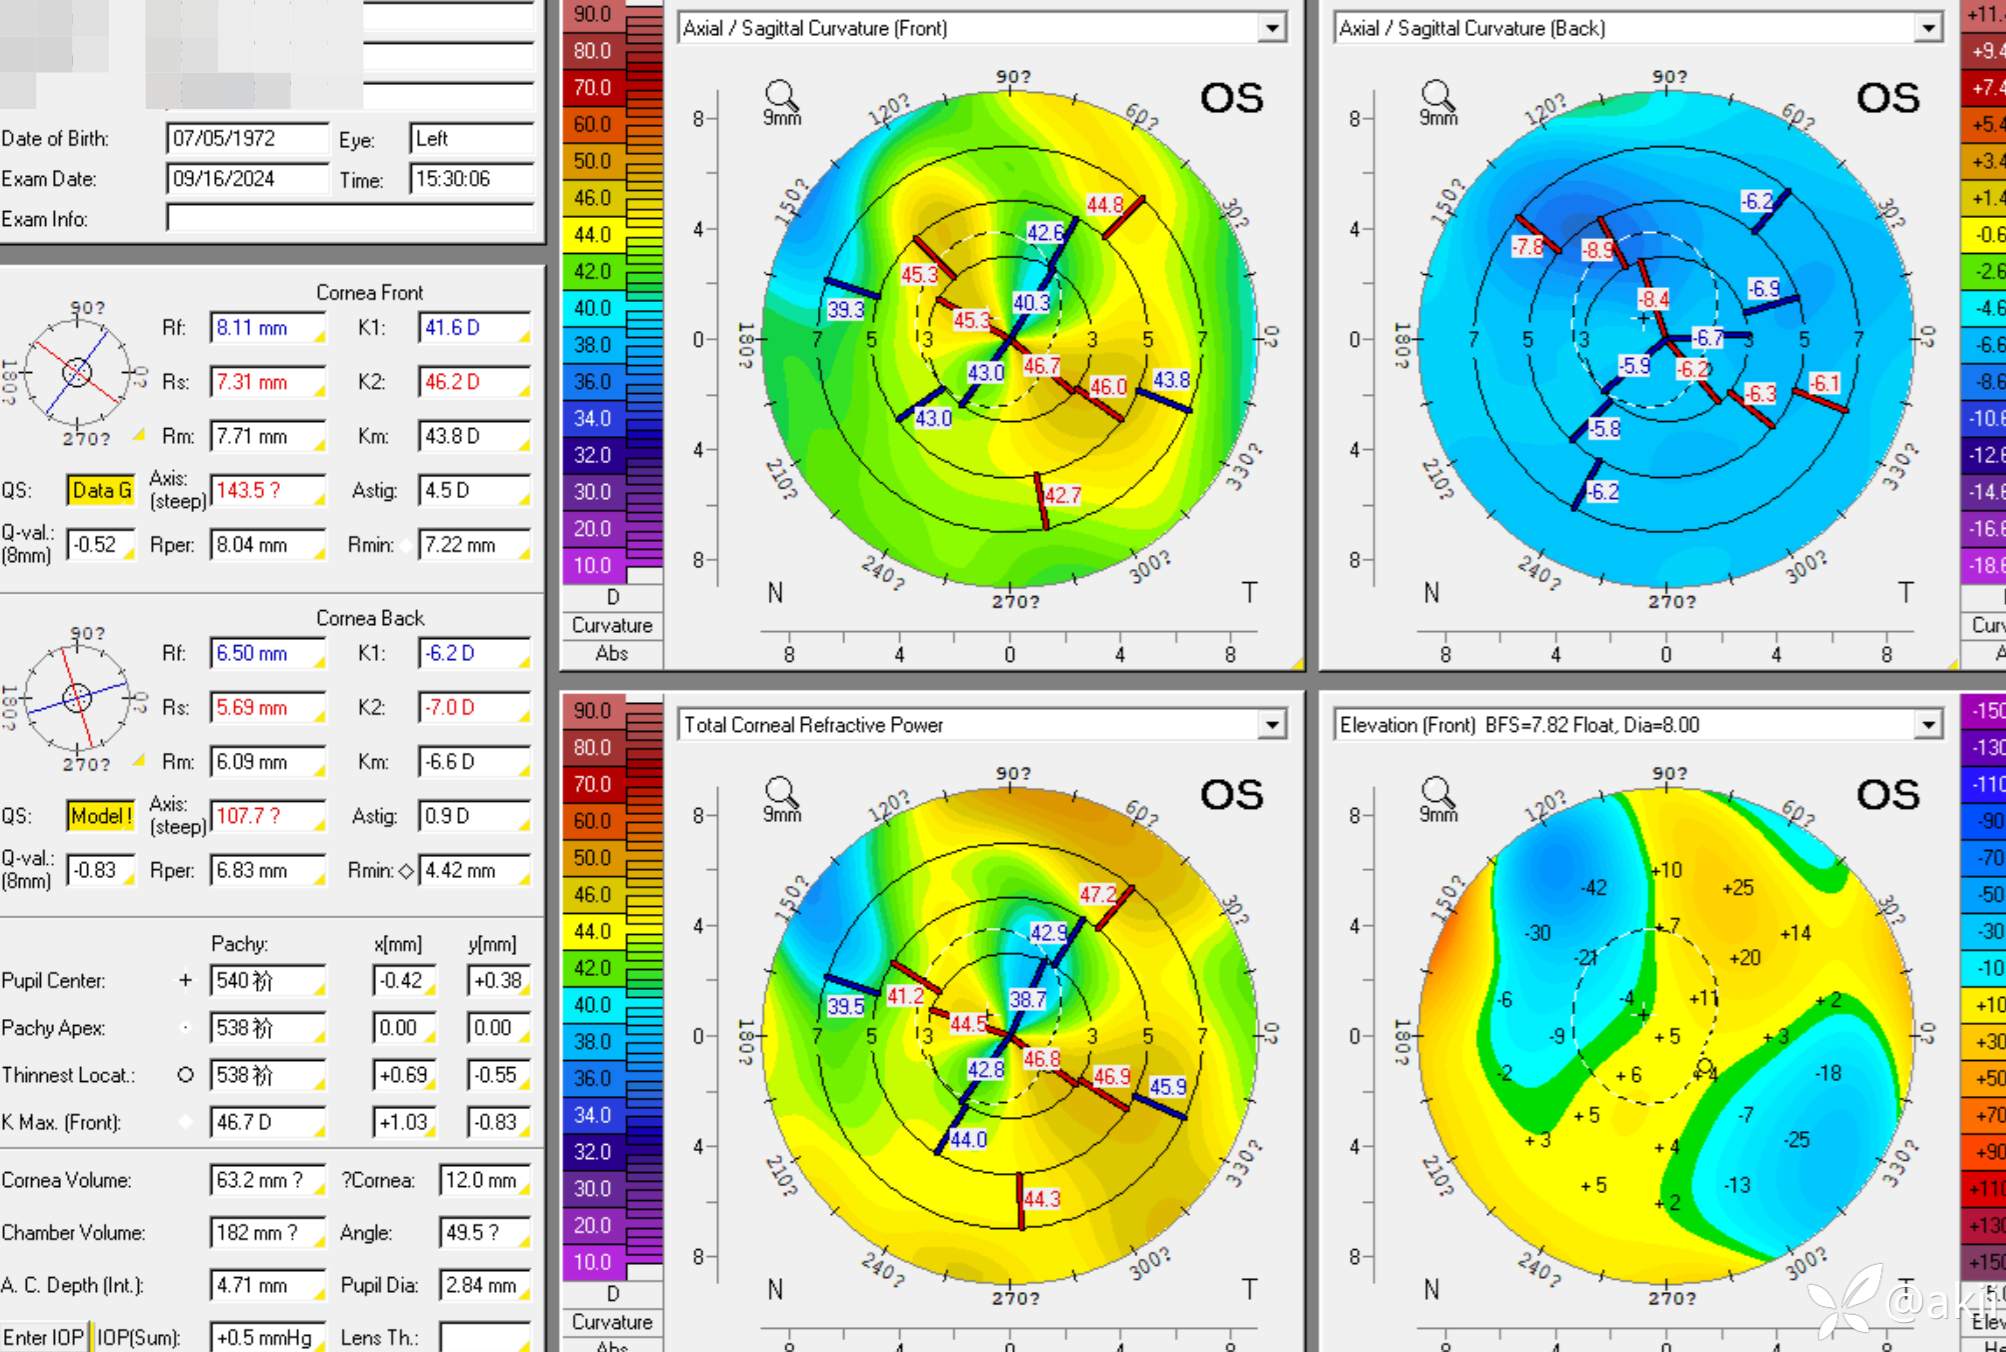Click the Pupil Center plus marker
Viewport: 2006px width, 1352px height.
185,980
